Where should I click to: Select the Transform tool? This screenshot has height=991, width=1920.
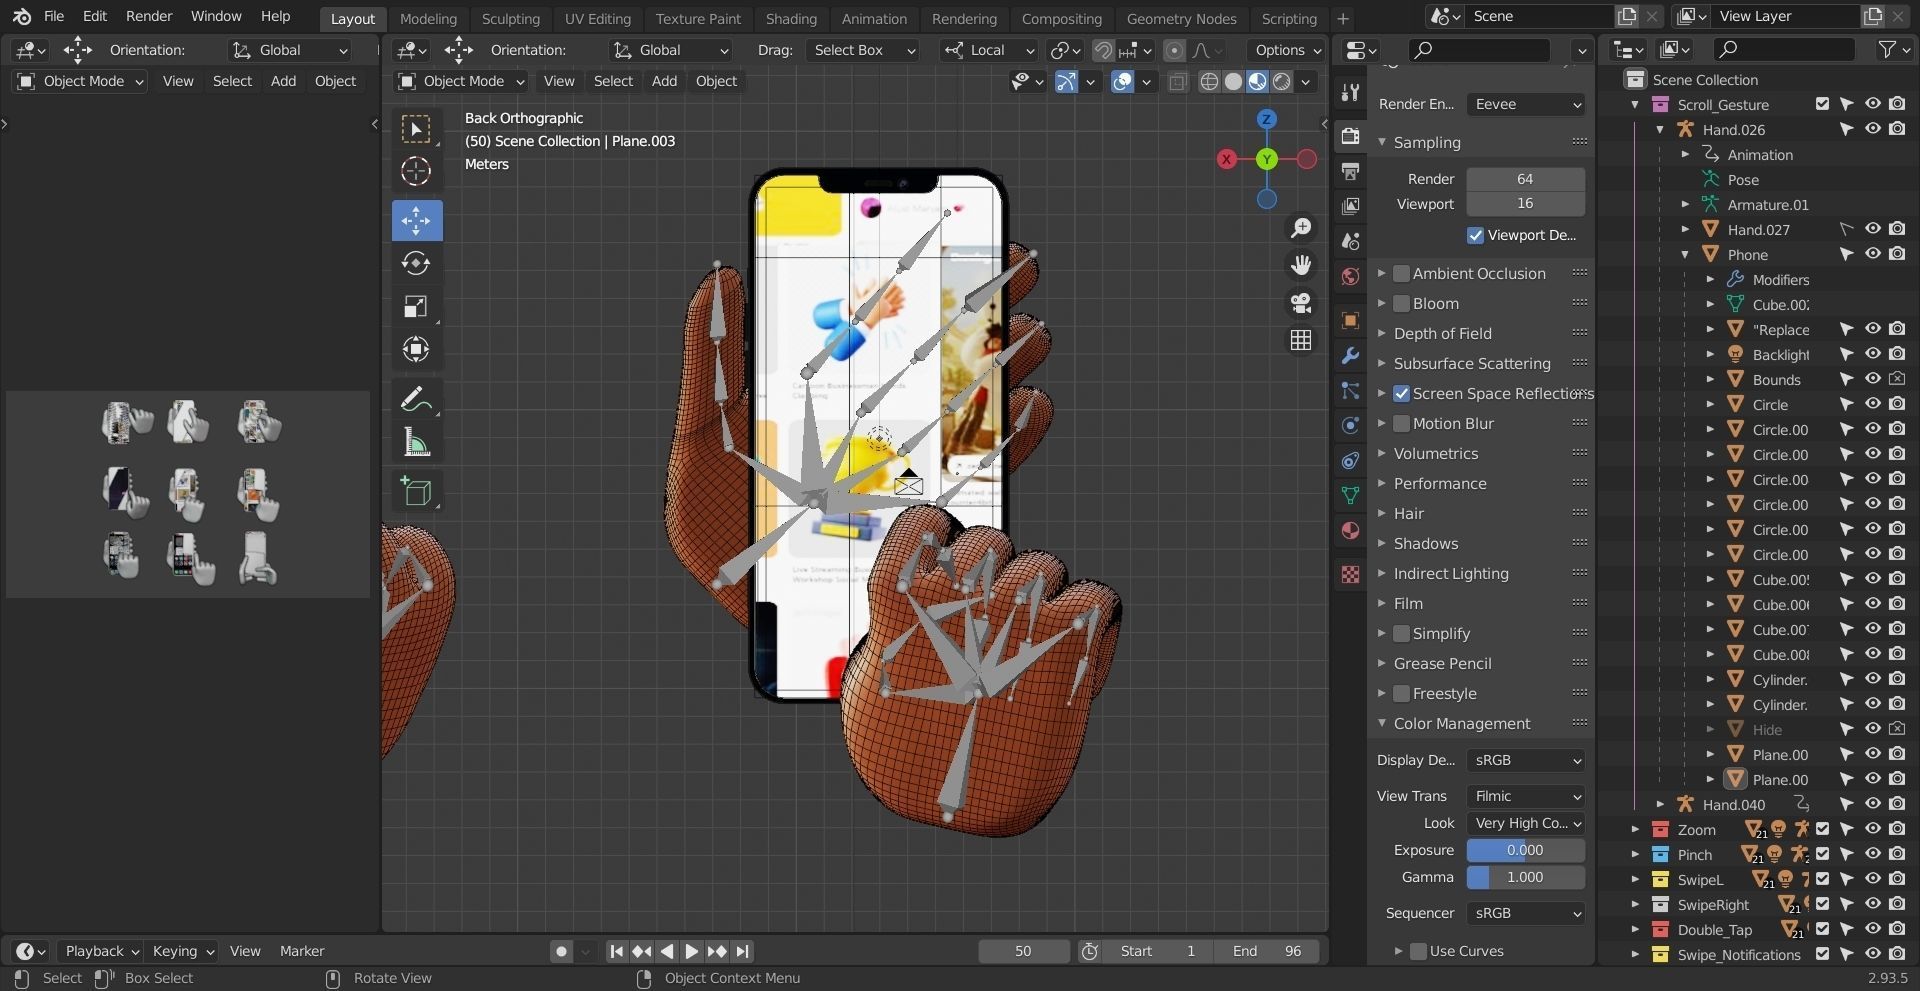[416, 350]
